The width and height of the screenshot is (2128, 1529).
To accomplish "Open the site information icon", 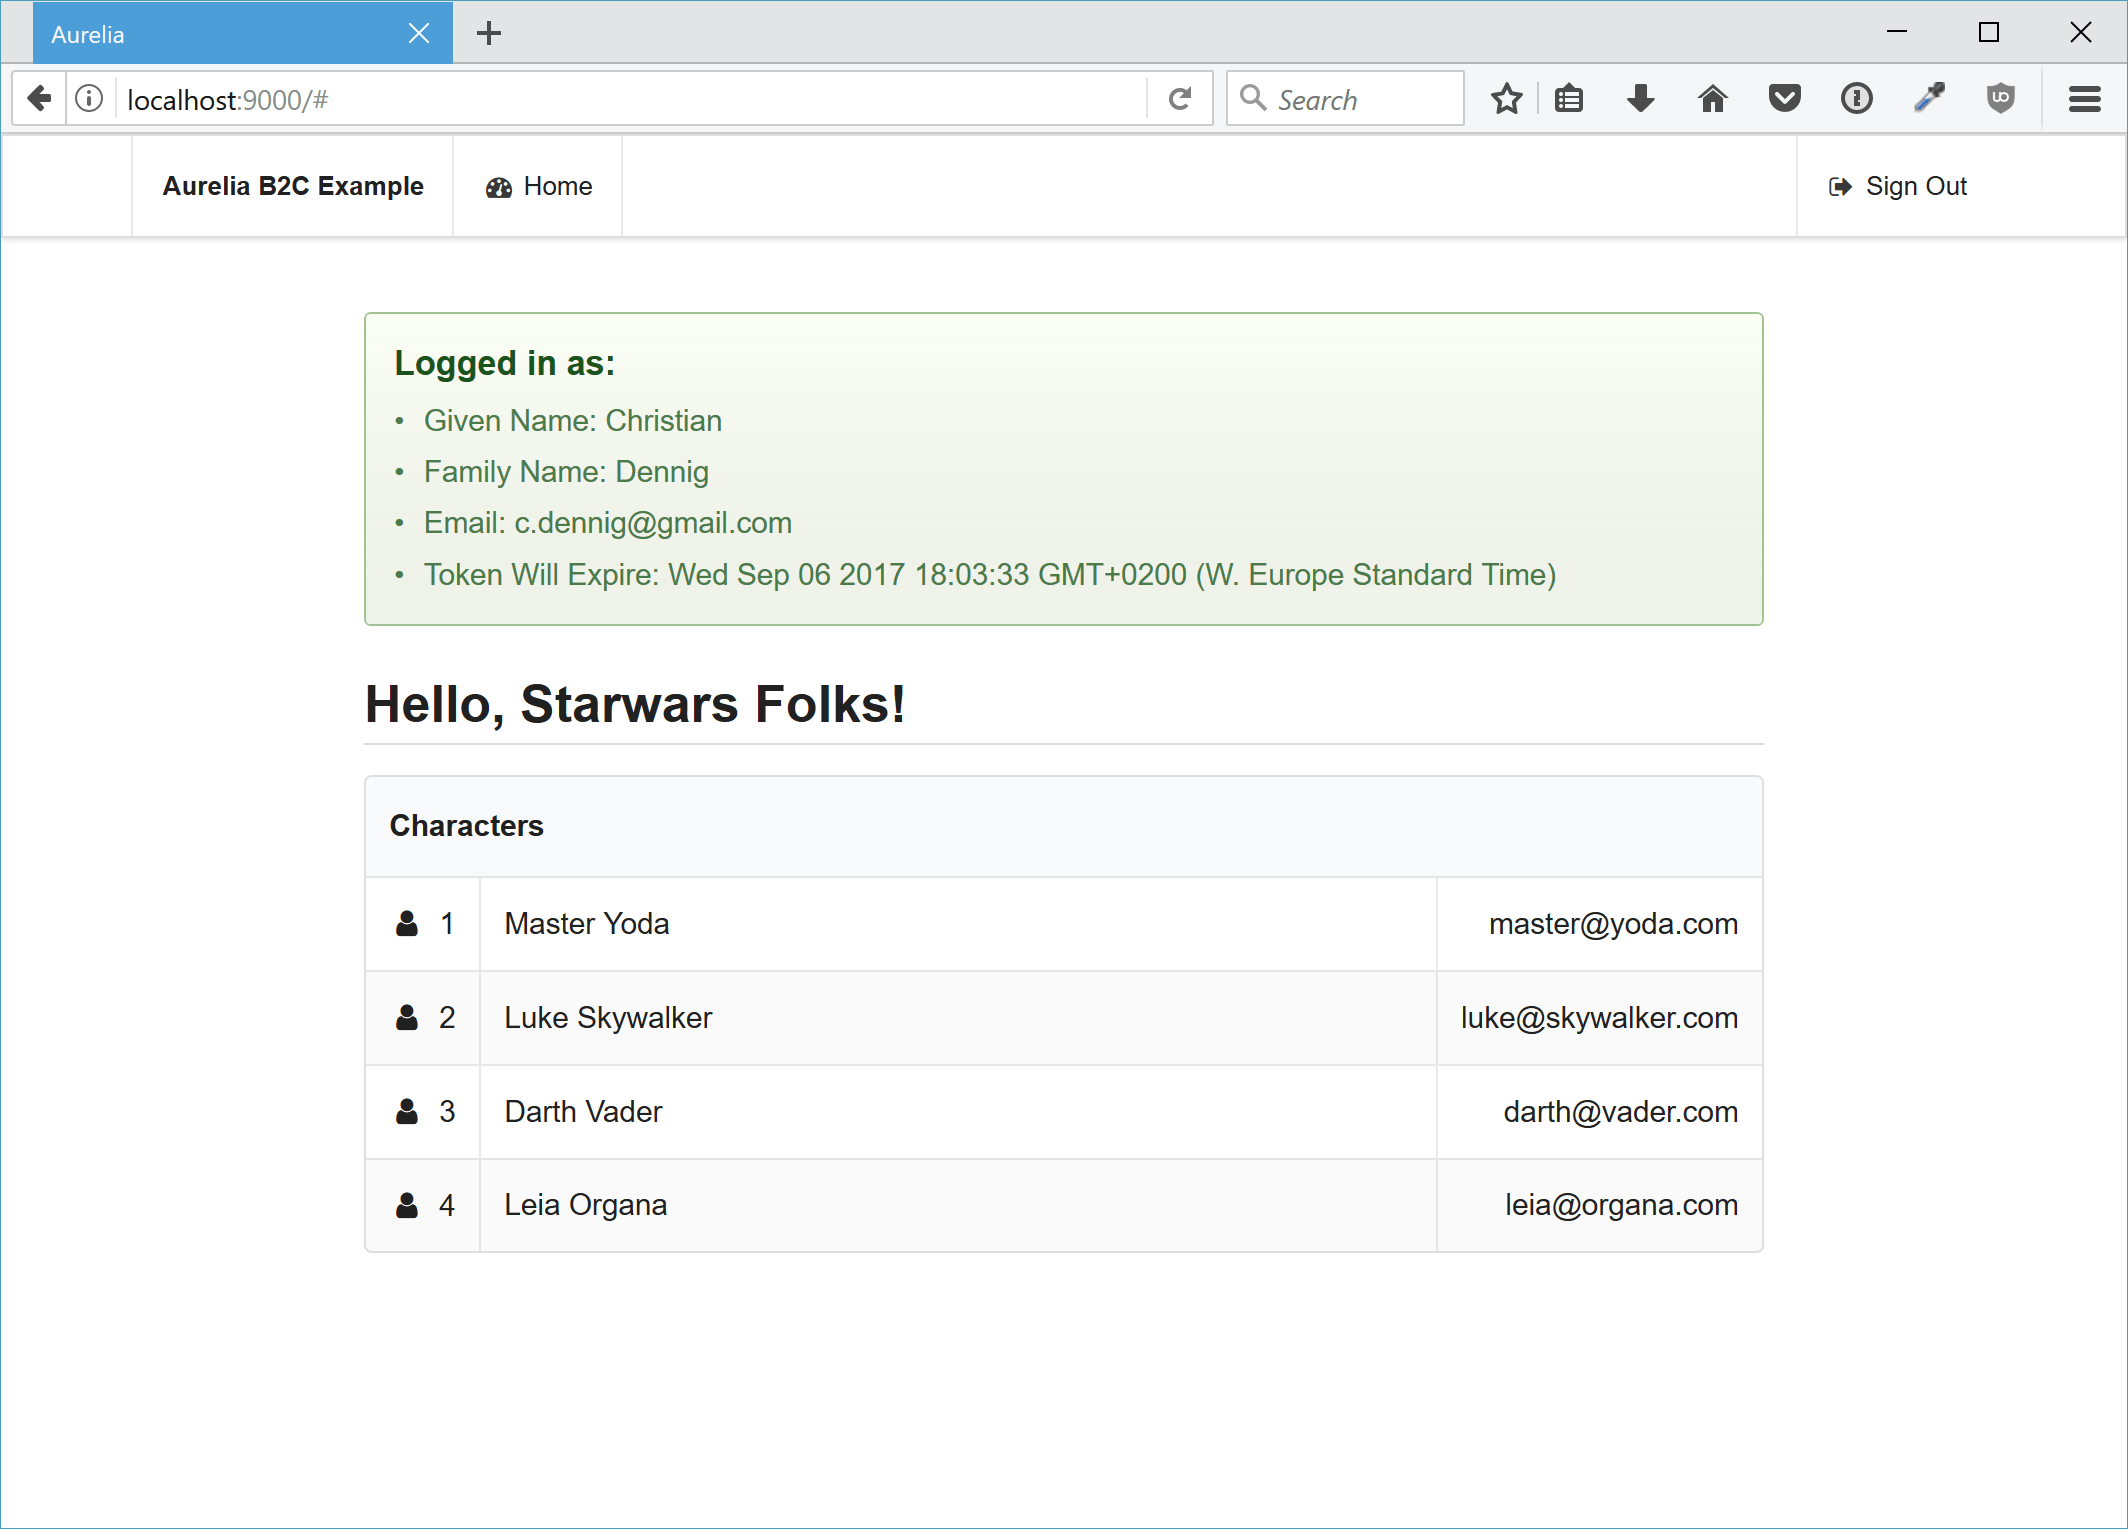I will 89,98.
